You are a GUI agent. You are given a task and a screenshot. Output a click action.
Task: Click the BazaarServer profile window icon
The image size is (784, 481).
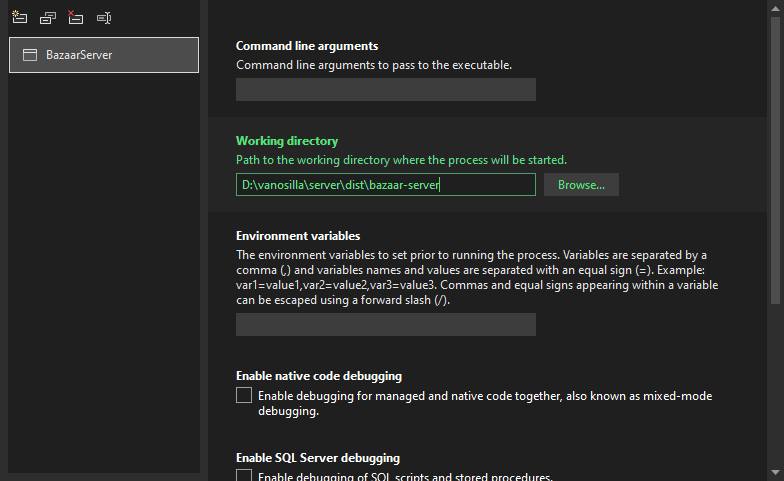coord(30,55)
